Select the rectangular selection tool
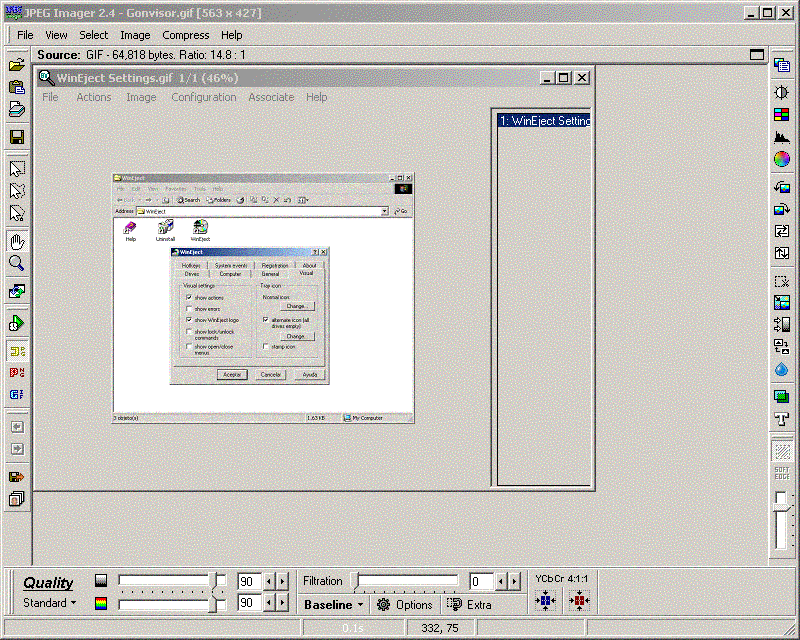Screen dimensions: 800x640 click(x=17, y=168)
